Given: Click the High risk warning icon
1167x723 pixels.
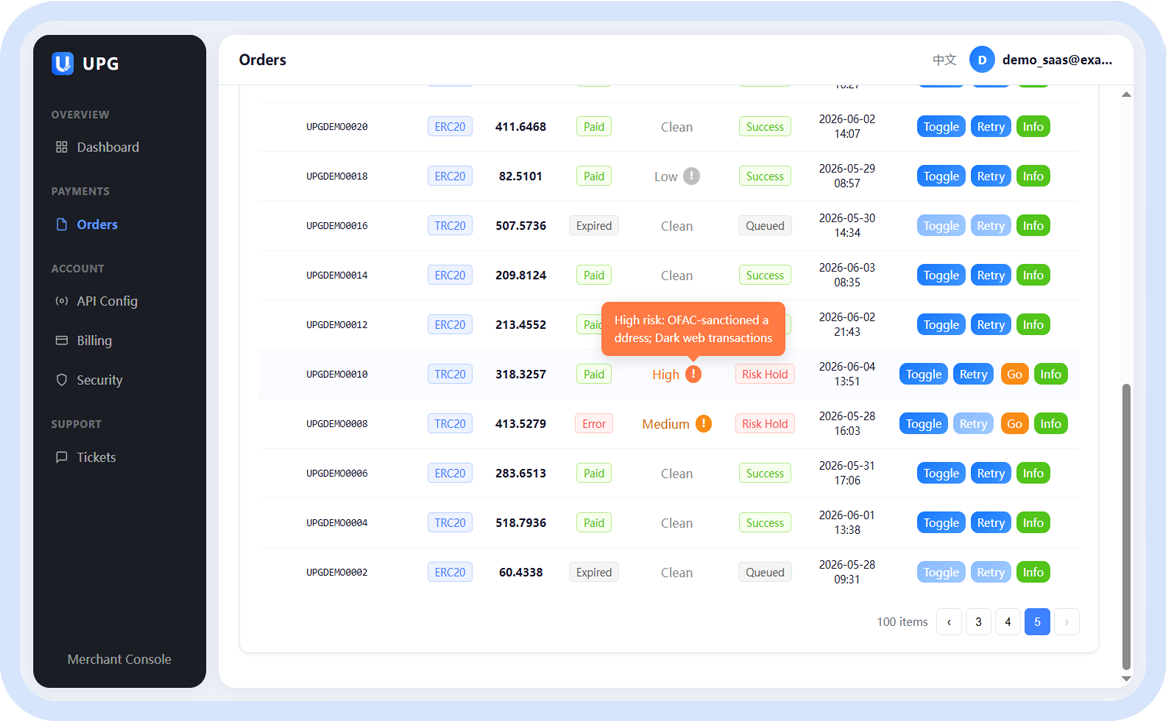Looking at the screenshot, I should pos(693,374).
